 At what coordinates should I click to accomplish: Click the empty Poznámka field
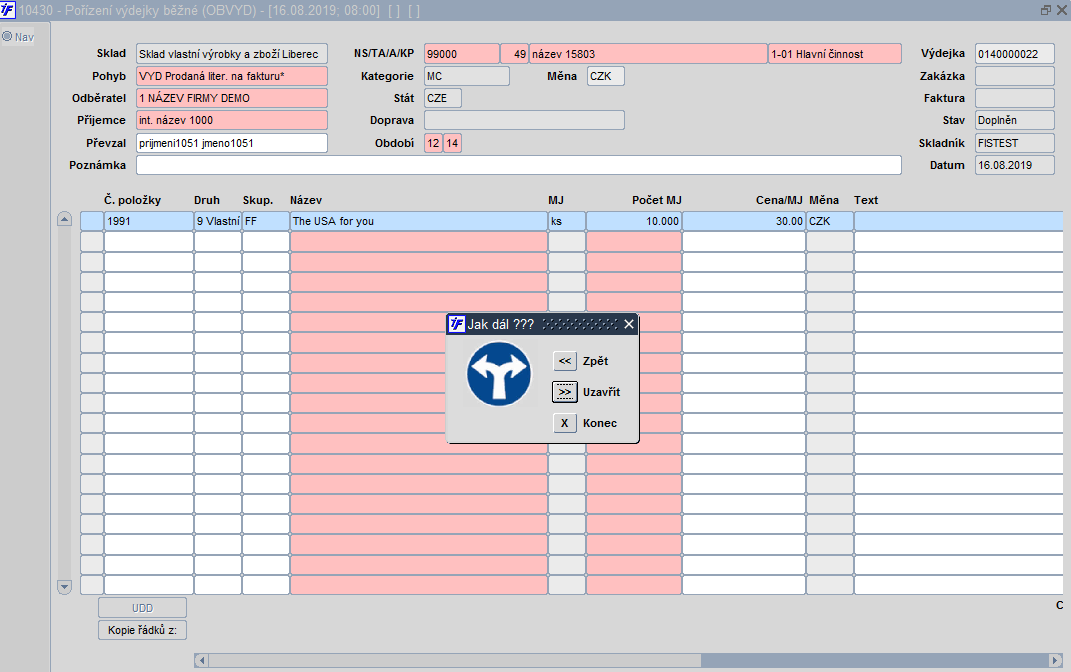(518, 165)
